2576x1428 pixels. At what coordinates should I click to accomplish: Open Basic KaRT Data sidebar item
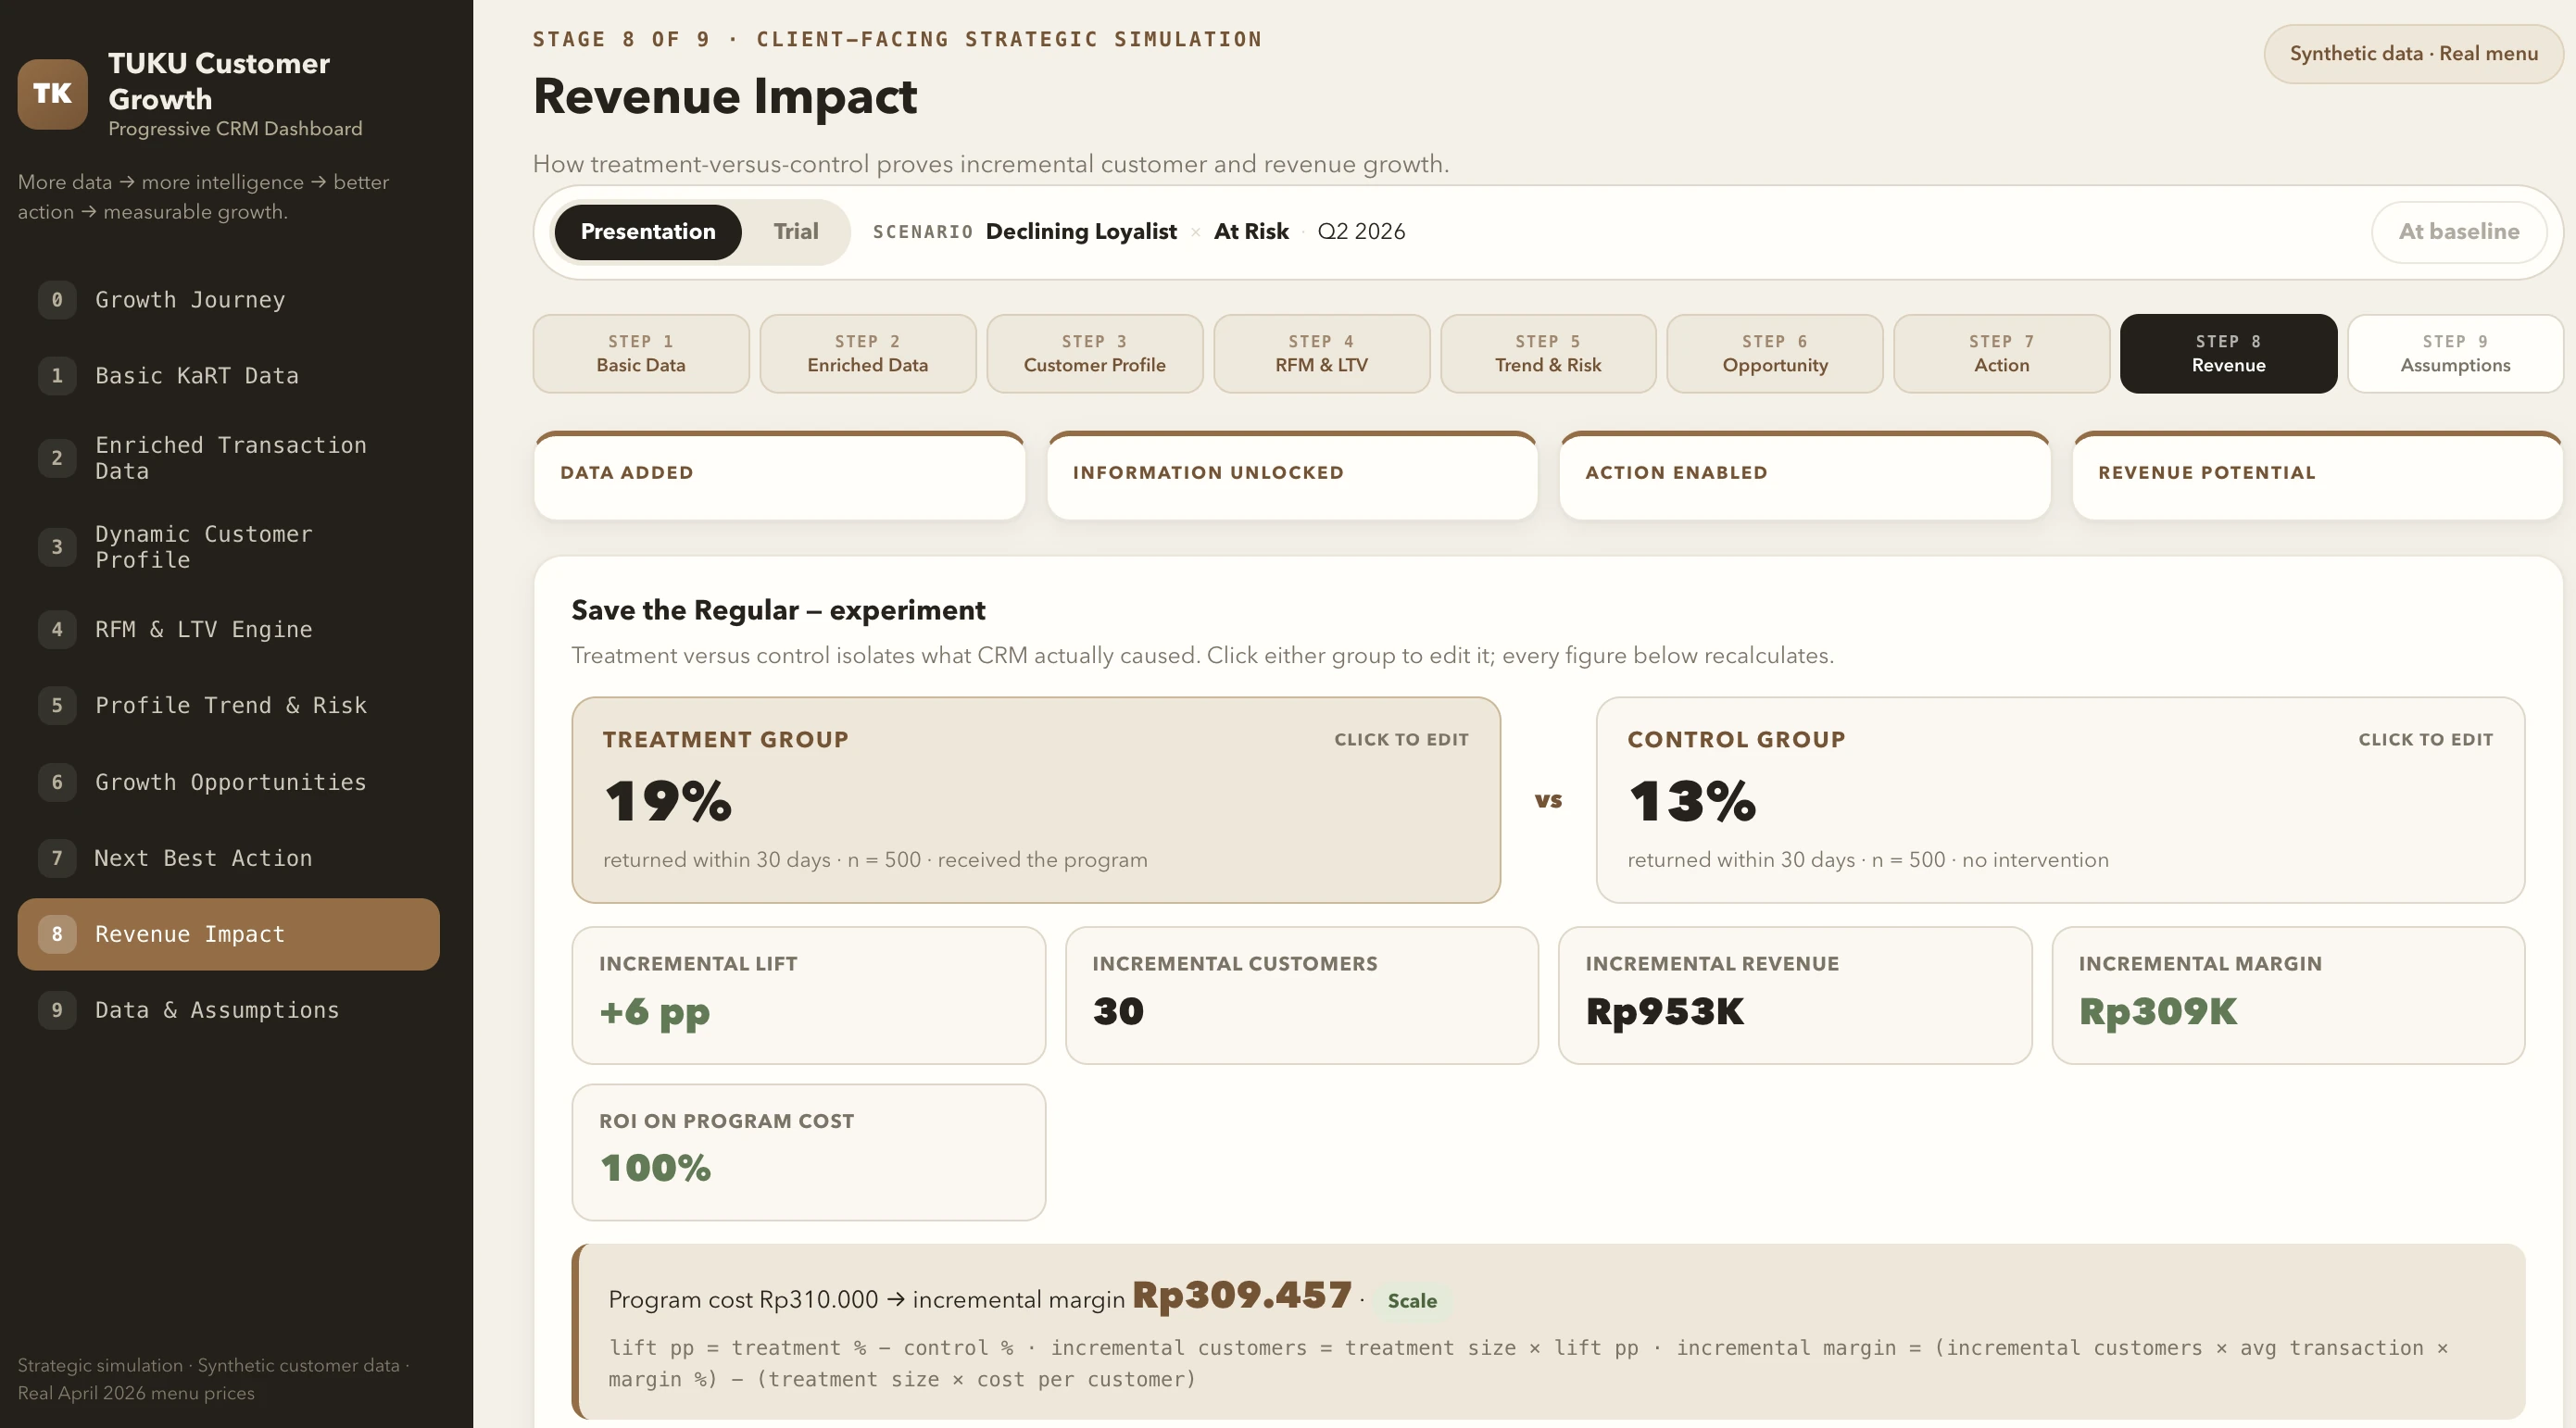pos(228,376)
